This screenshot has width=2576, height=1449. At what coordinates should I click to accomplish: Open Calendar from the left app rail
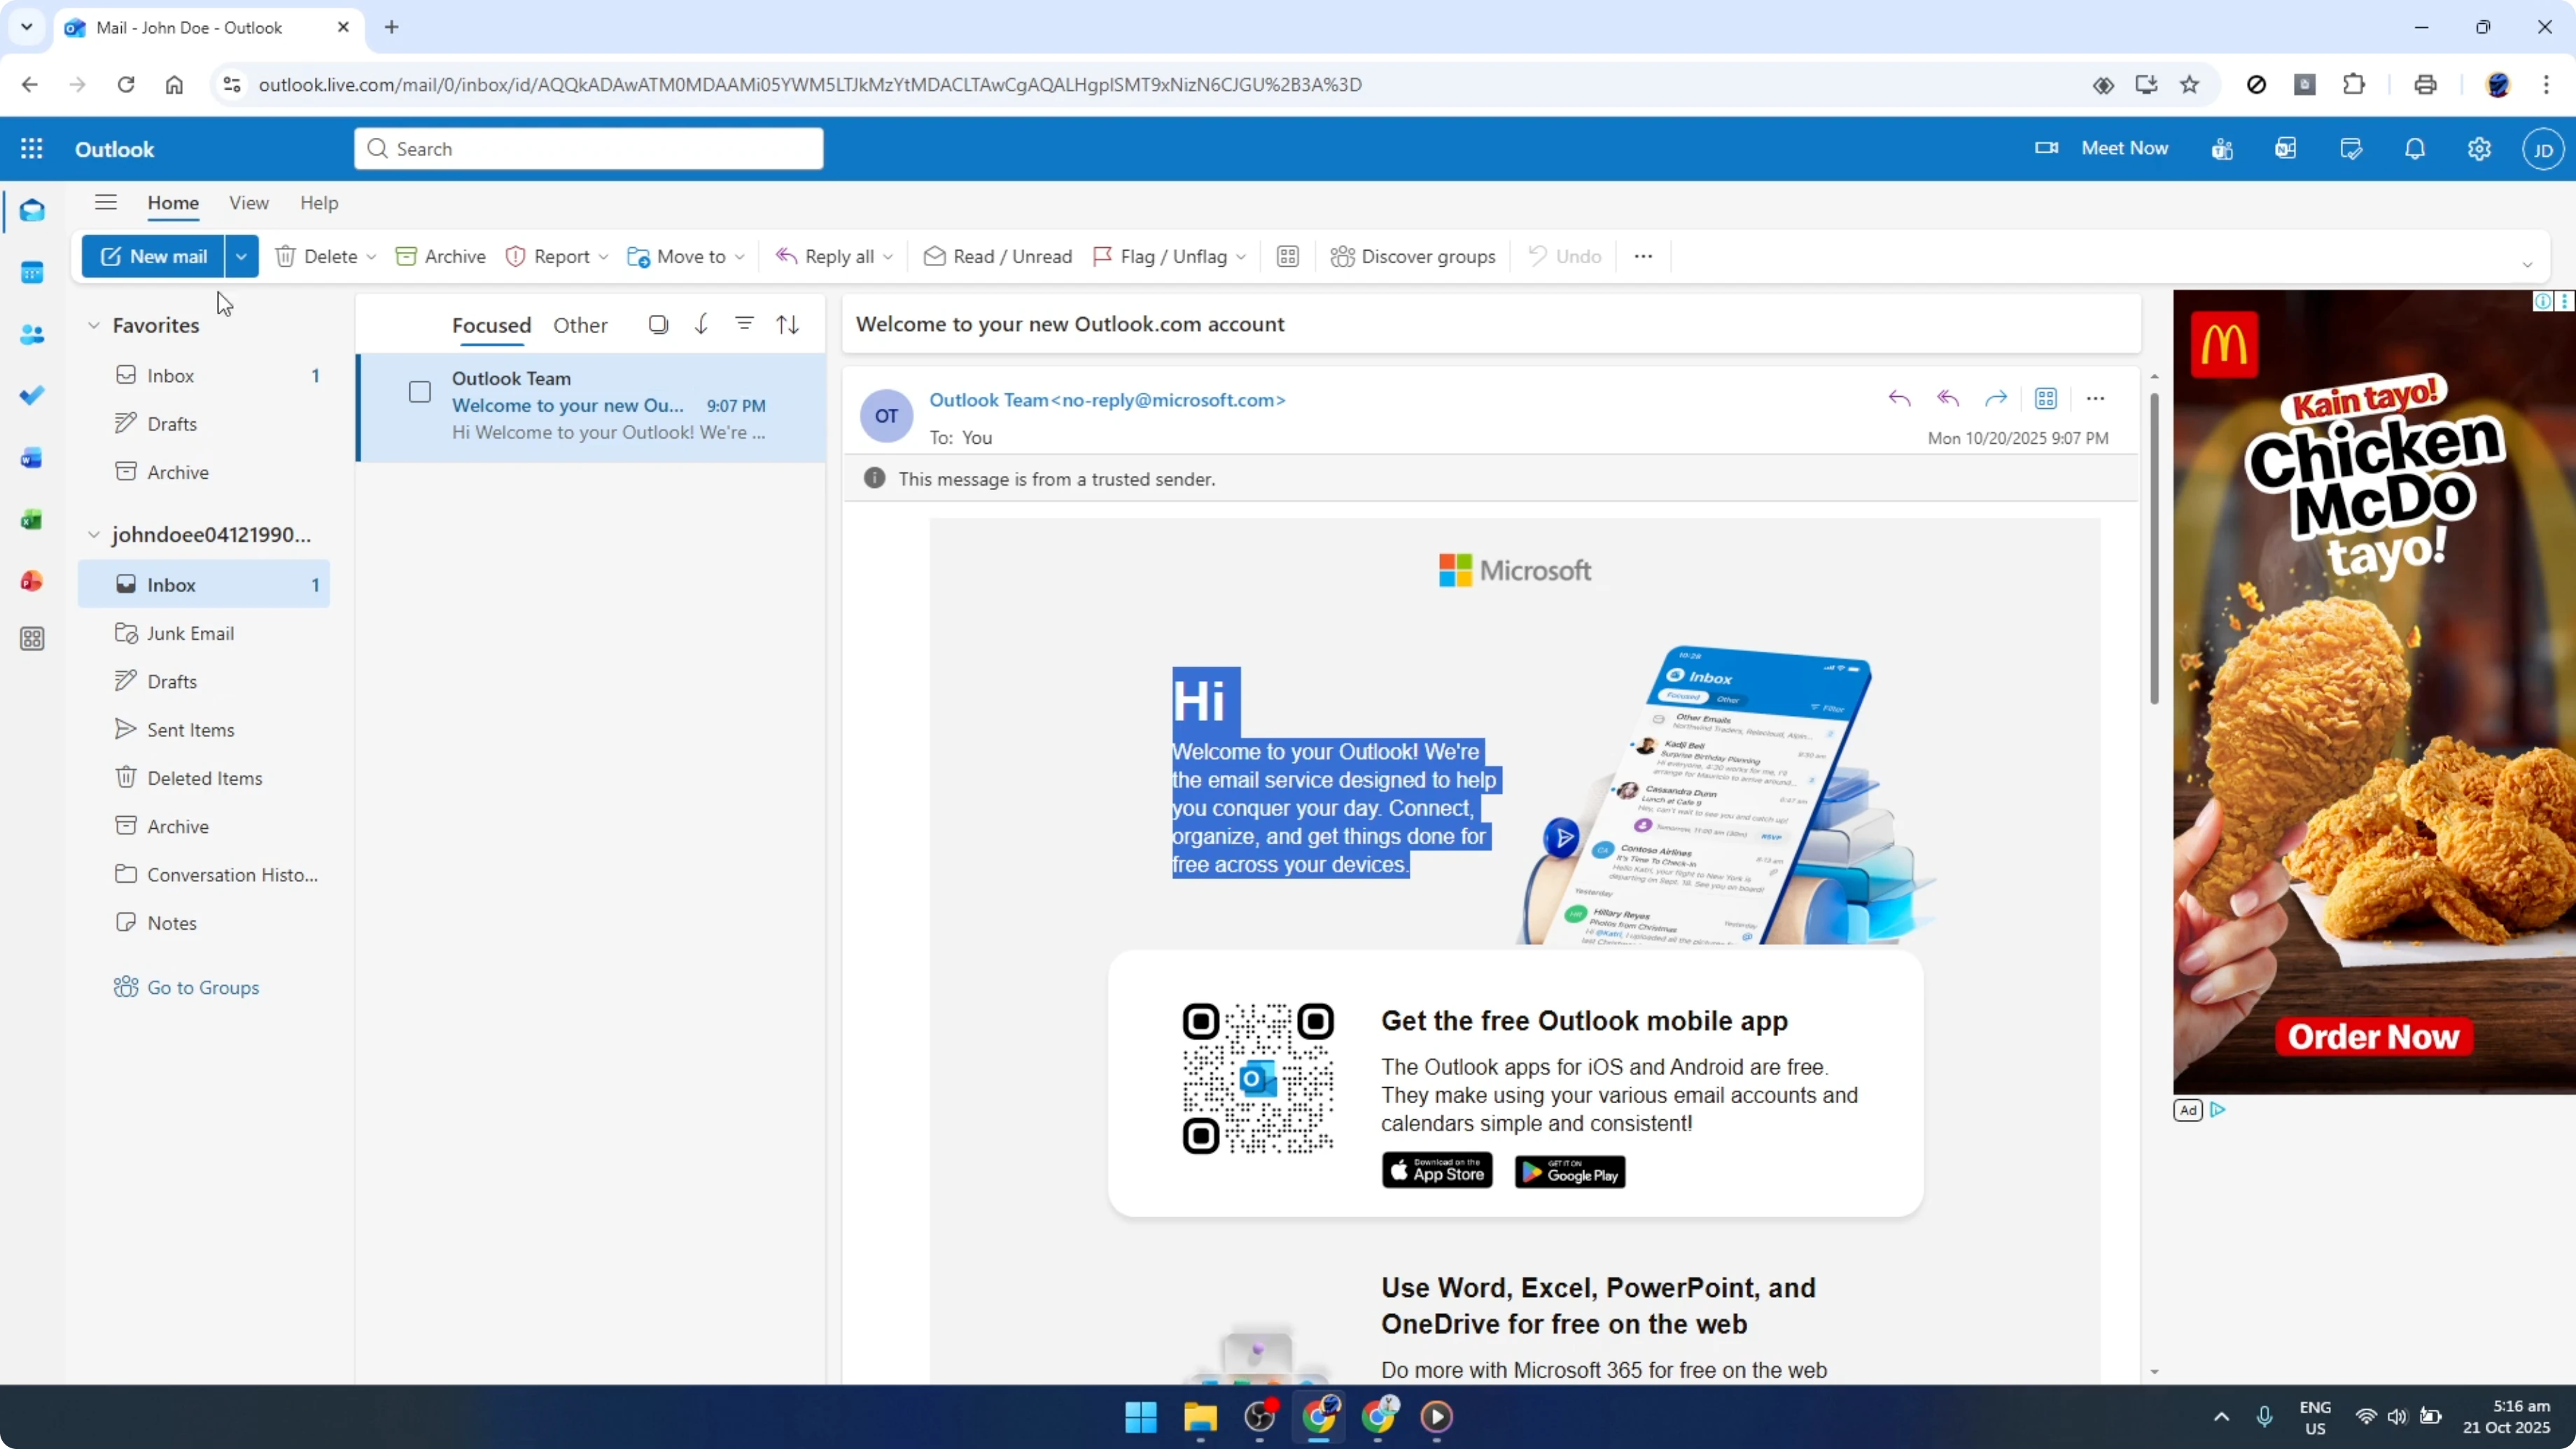click(32, 272)
